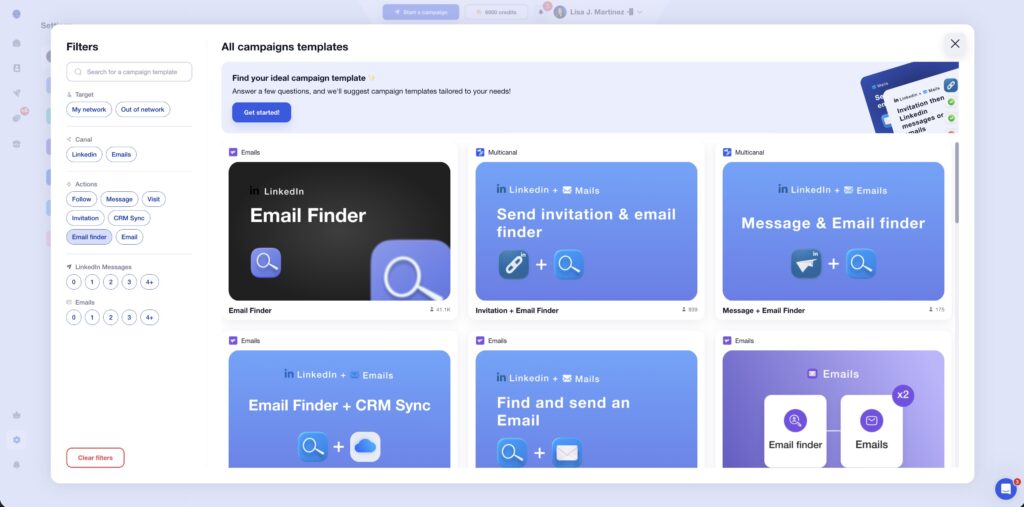Open the chat support widget icon

(x=1005, y=488)
